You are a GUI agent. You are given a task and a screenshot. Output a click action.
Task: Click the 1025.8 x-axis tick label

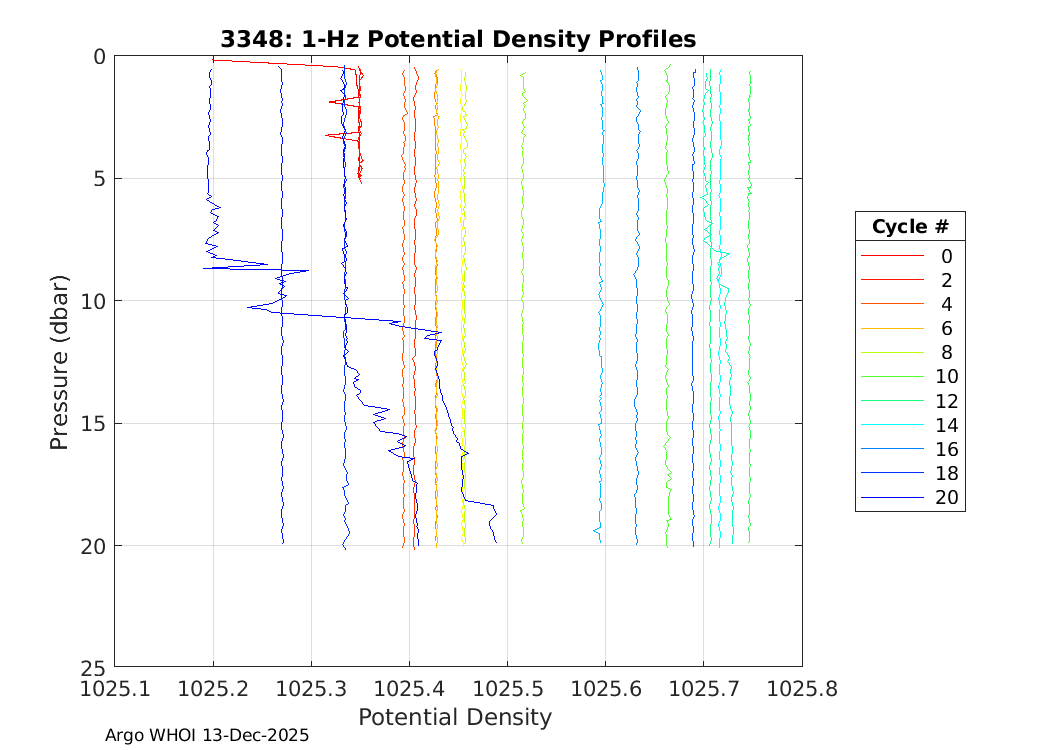click(x=801, y=688)
